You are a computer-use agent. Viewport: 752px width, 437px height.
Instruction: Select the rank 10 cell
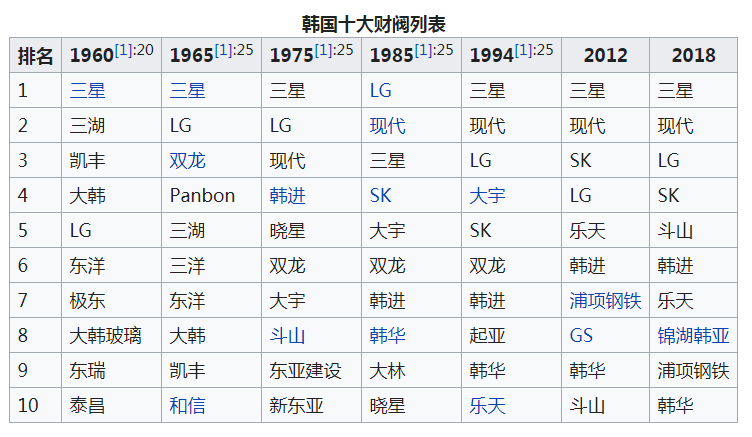(35, 406)
